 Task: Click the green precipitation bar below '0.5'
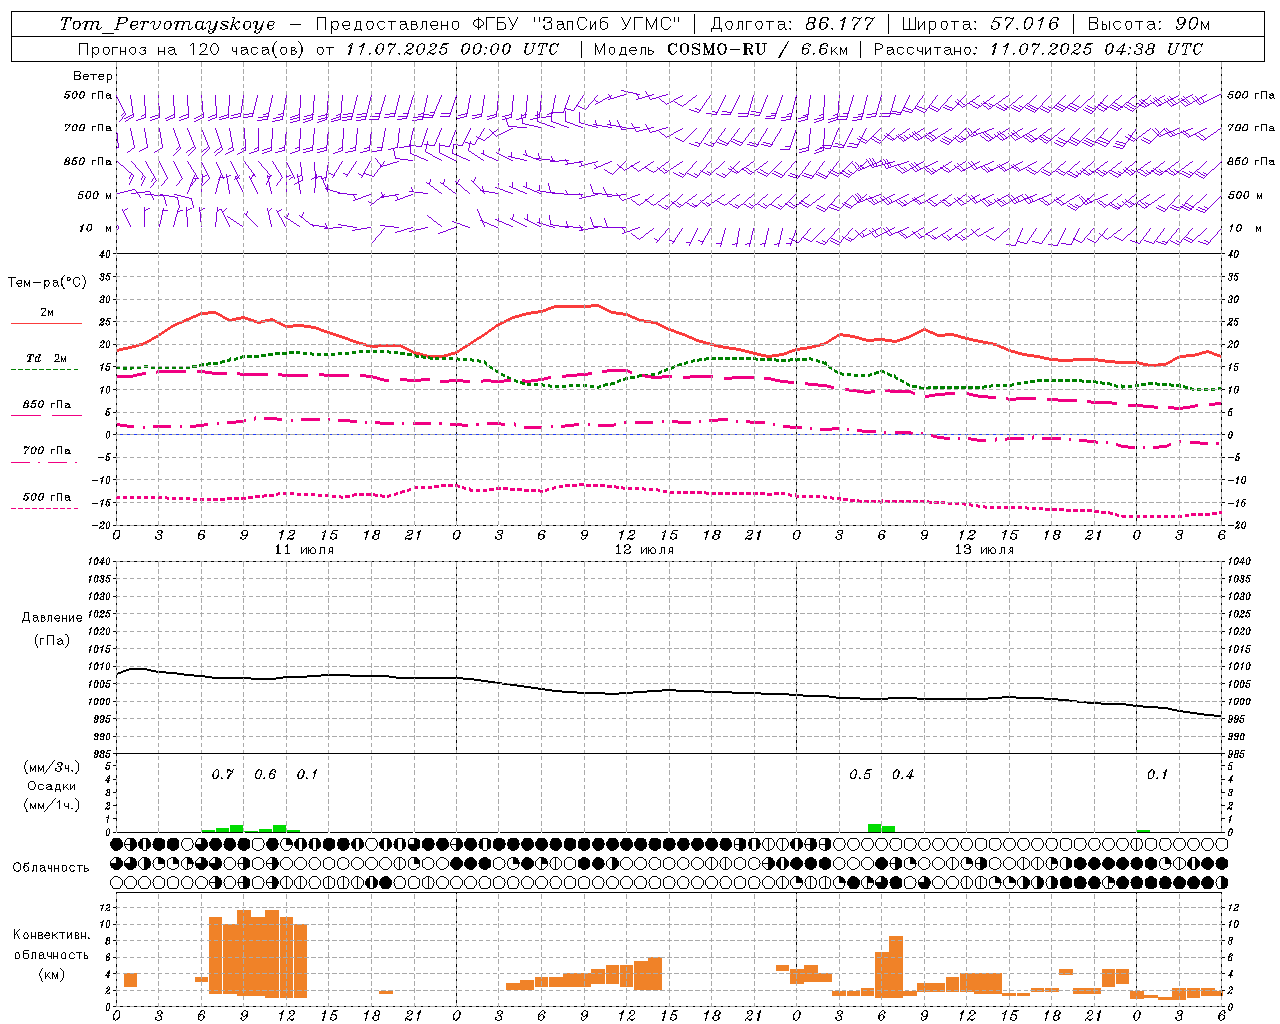tap(874, 828)
